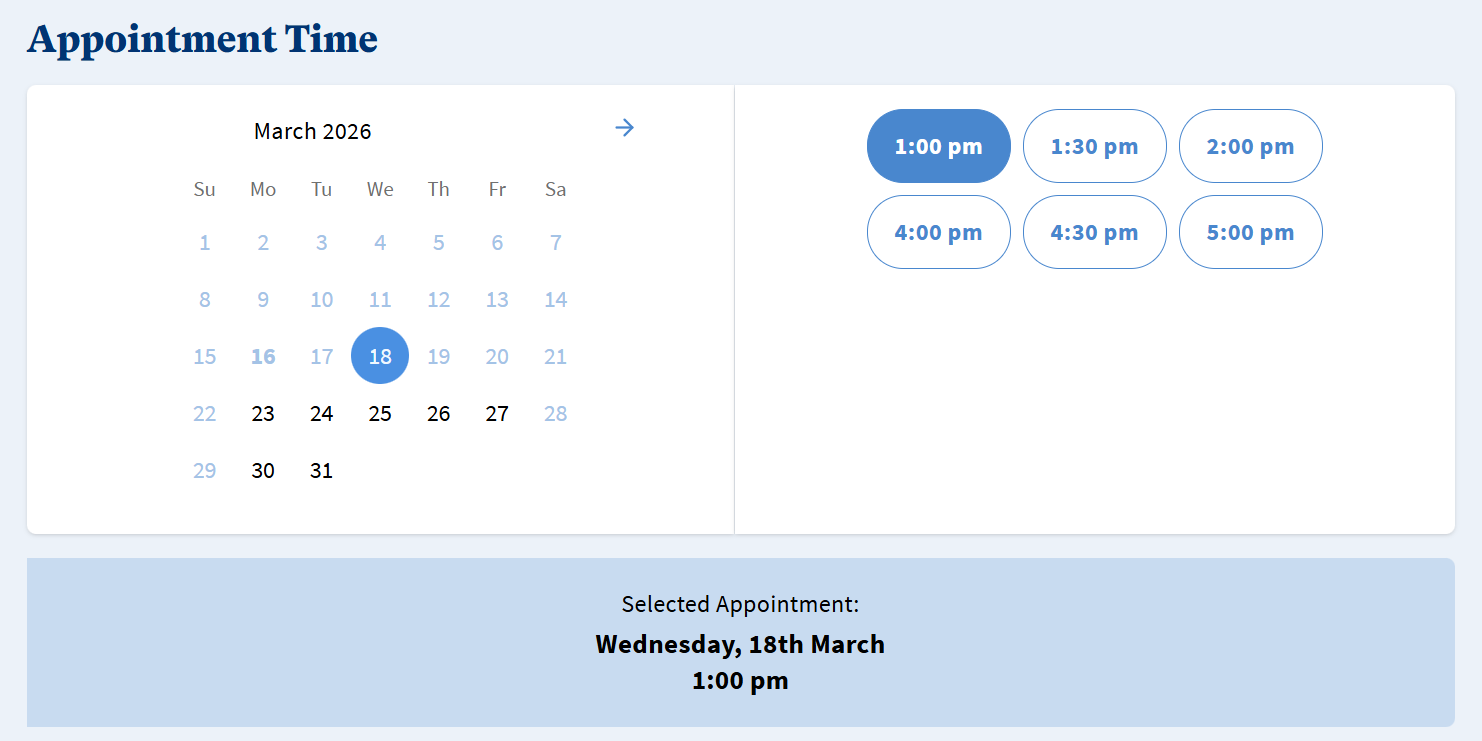The height and width of the screenshot is (741, 1482).
Task: Pick March 31 on the calendar
Action: coord(321,471)
